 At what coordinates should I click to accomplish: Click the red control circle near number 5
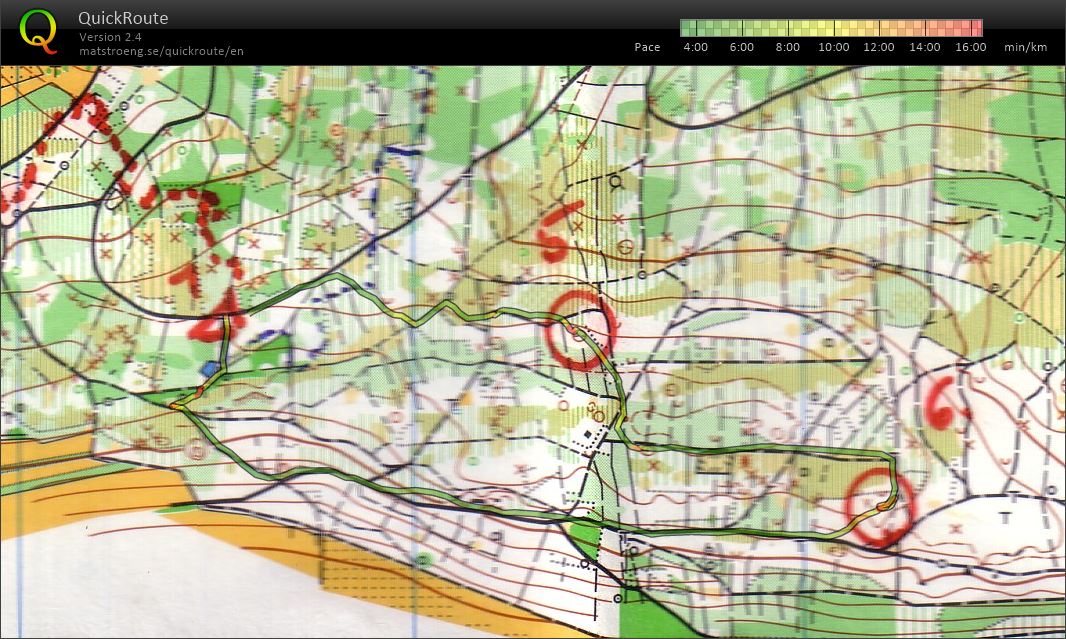pyautogui.click(x=583, y=331)
